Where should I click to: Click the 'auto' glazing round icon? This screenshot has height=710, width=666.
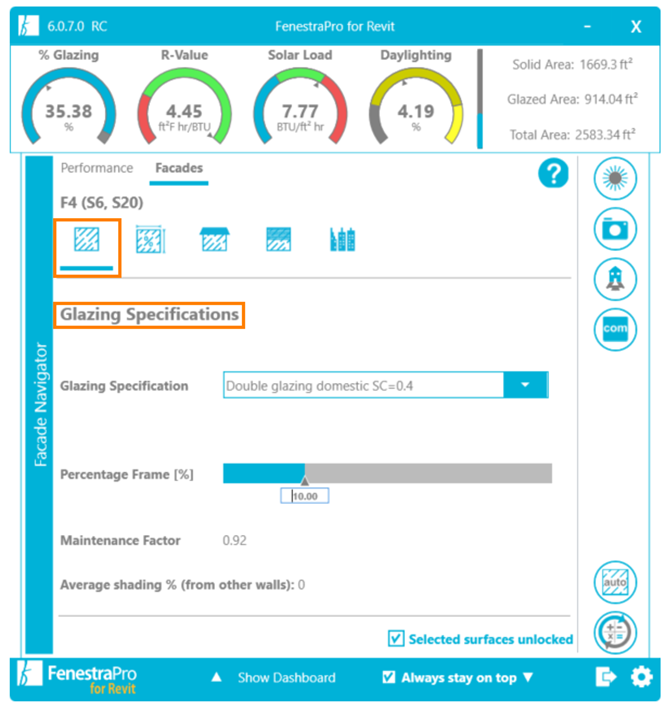615,582
